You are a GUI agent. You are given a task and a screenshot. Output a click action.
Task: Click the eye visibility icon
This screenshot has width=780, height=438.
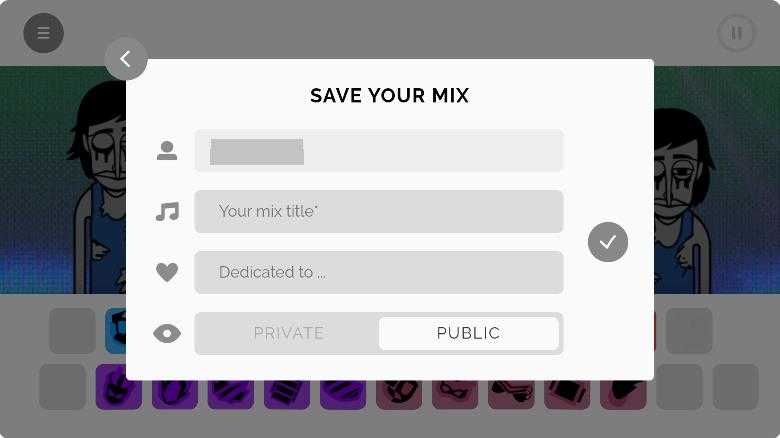[x=167, y=334]
